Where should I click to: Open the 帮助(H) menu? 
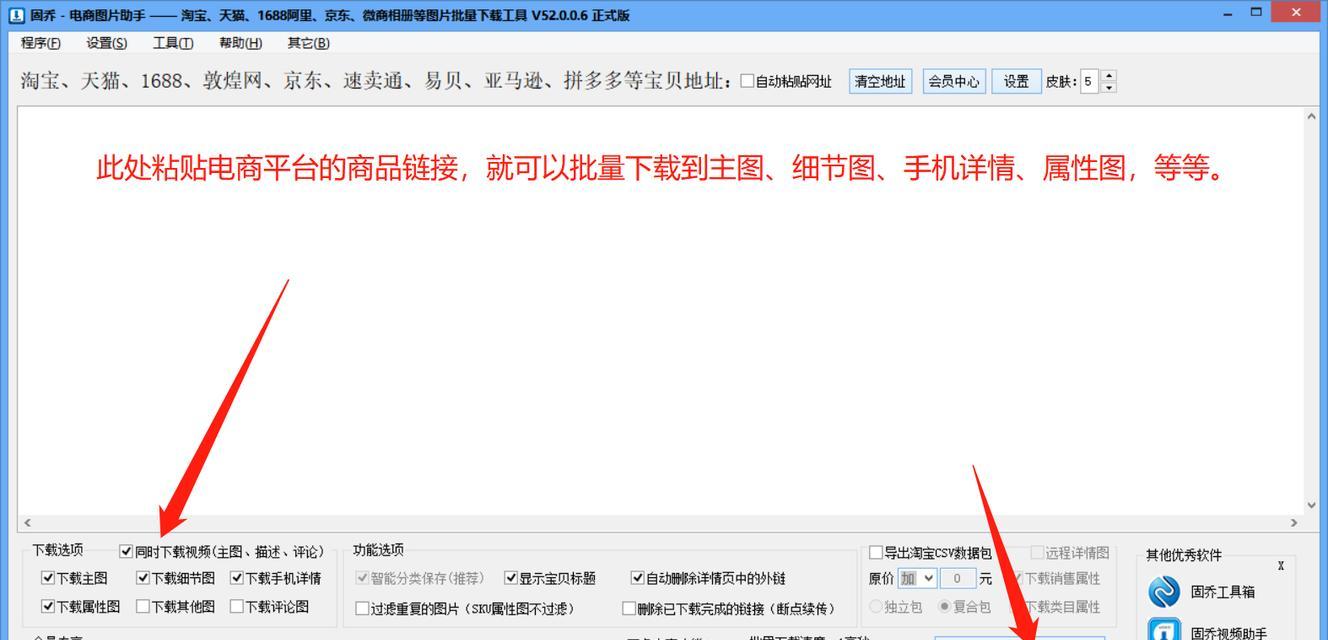pos(240,43)
